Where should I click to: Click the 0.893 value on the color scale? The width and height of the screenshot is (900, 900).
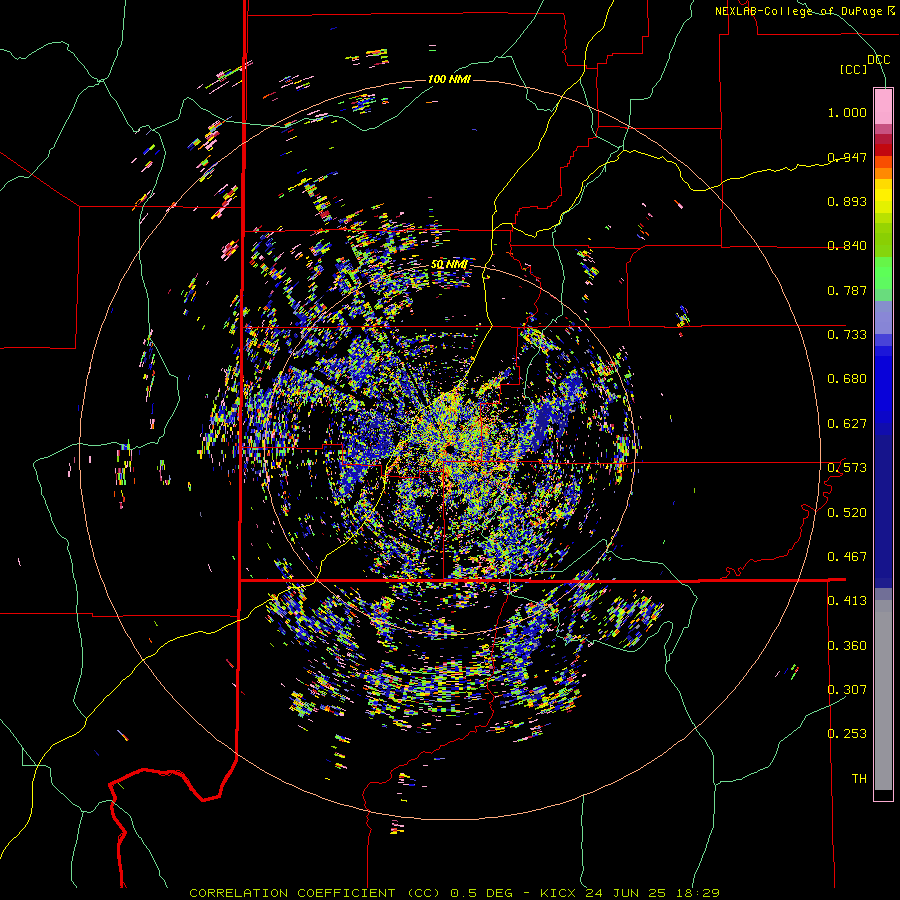pyautogui.click(x=847, y=201)
